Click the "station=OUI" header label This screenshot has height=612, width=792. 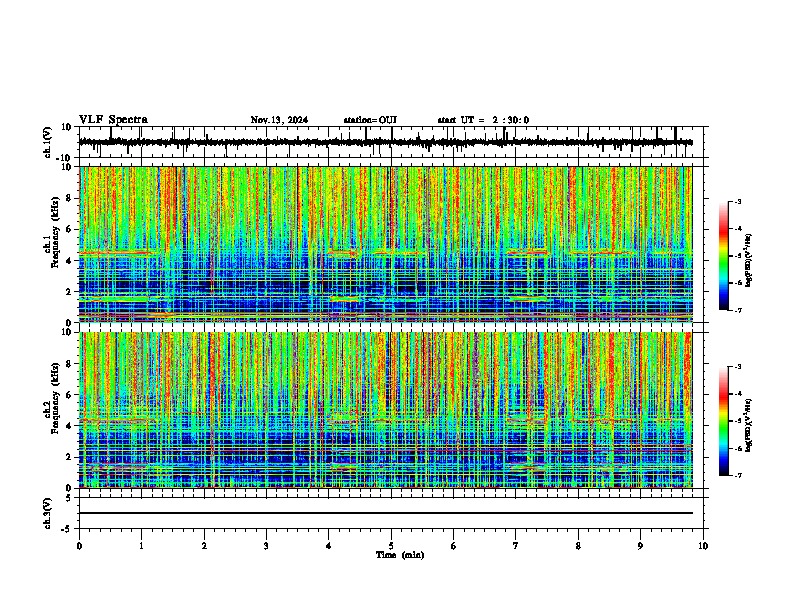coord(370,120)
